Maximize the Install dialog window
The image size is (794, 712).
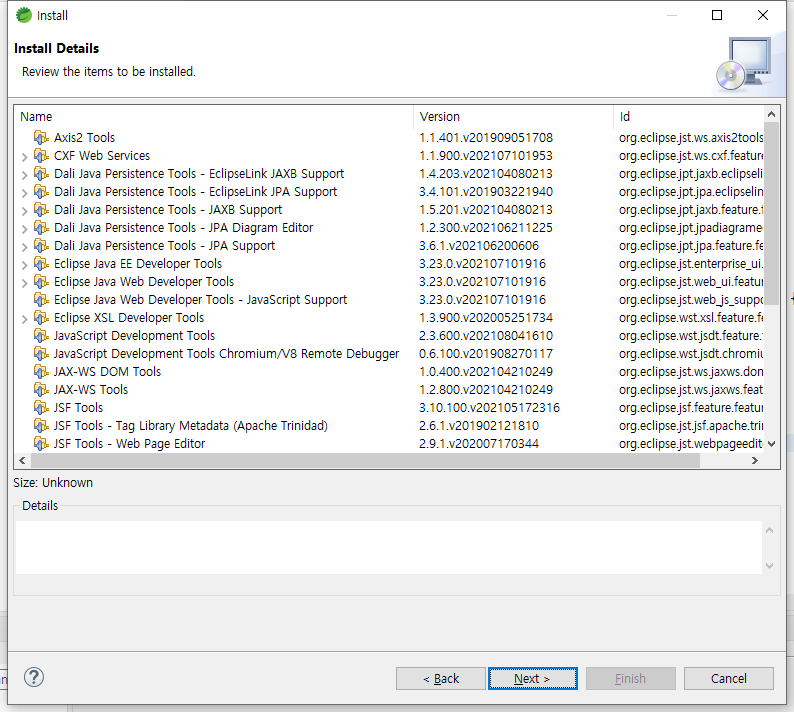(x=717, y=15)
